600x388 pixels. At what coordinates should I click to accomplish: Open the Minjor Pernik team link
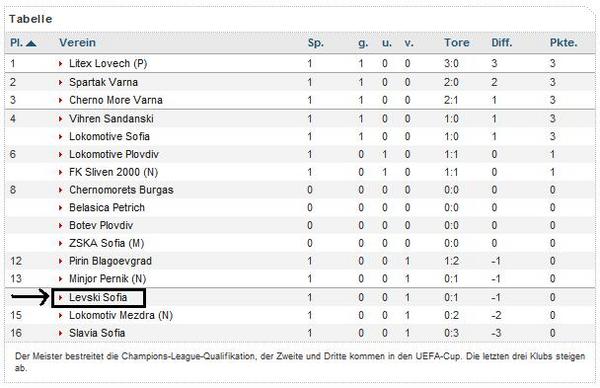108,279
